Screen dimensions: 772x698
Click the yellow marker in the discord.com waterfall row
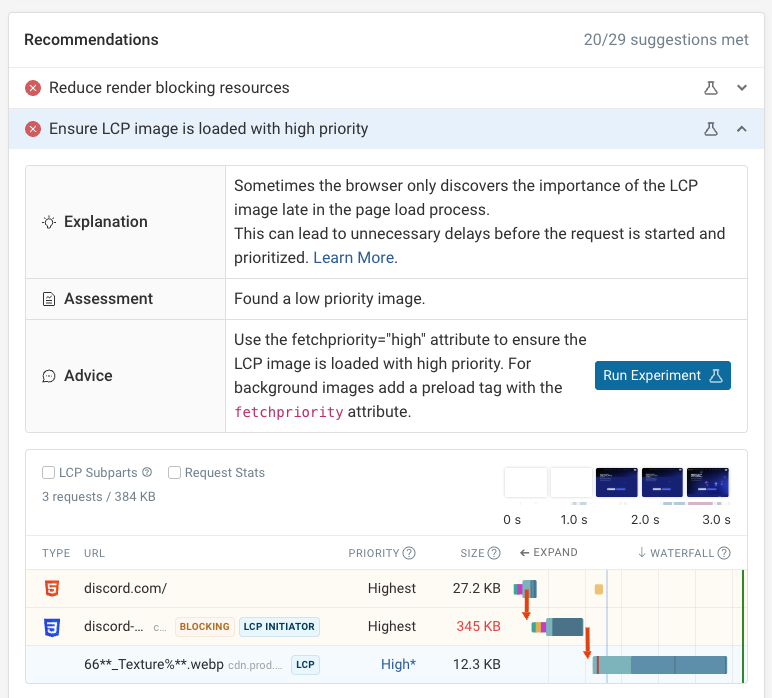[599, 589]
